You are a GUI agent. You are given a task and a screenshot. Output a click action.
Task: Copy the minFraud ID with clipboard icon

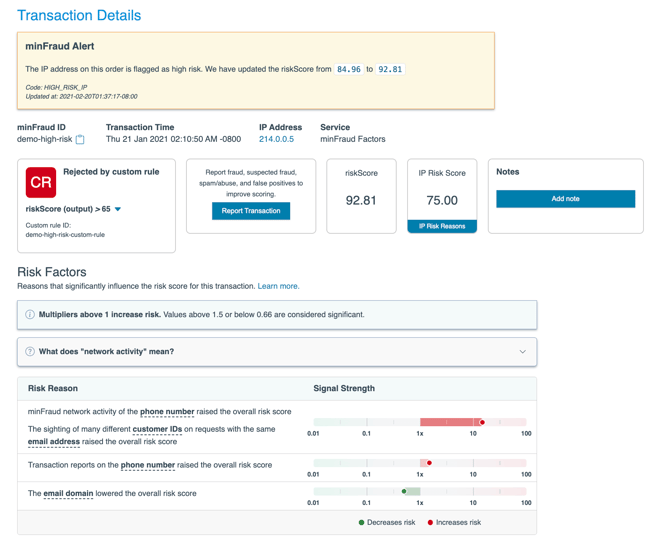coord(80,139)
